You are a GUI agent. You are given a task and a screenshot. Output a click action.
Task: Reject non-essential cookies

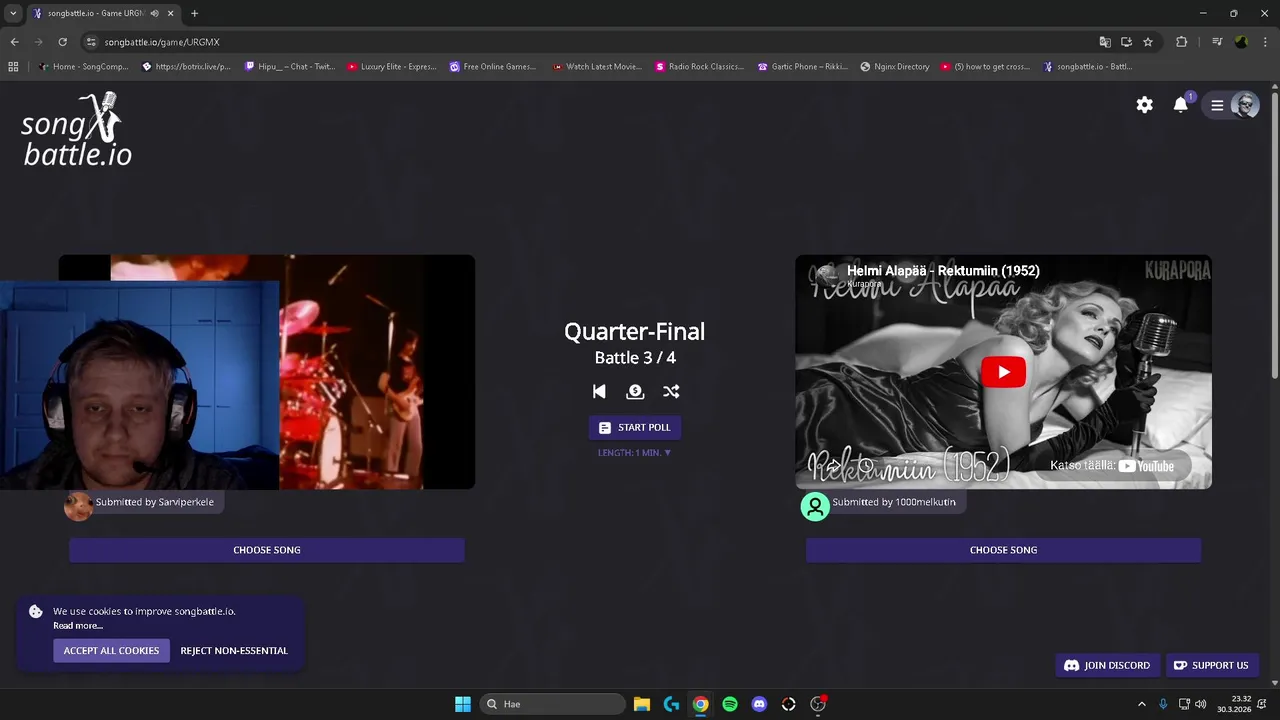[234, 651]
